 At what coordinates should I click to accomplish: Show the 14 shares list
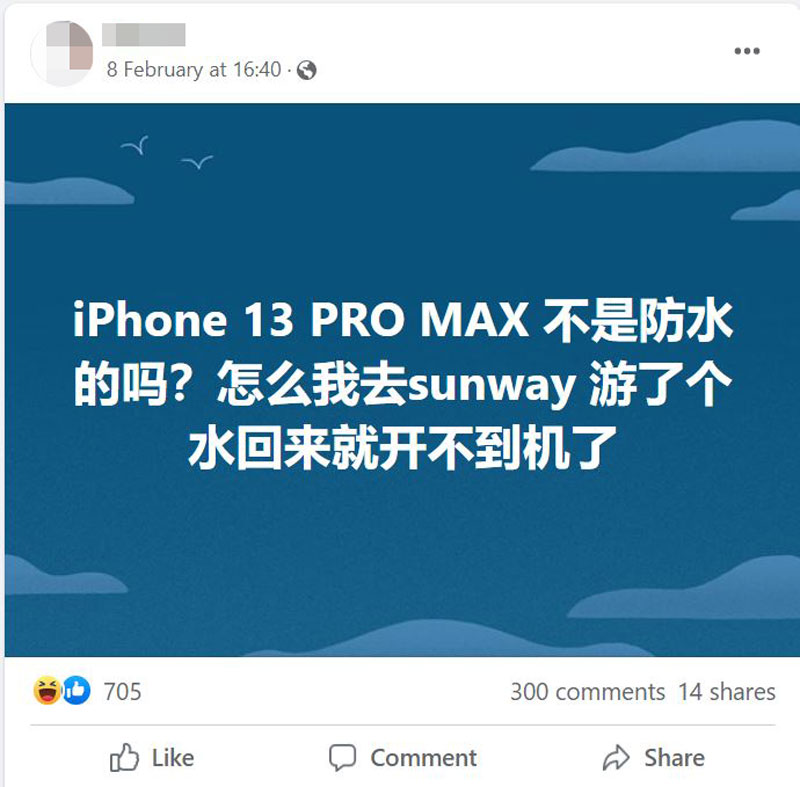pyautogui.click(x=727, y=692)
